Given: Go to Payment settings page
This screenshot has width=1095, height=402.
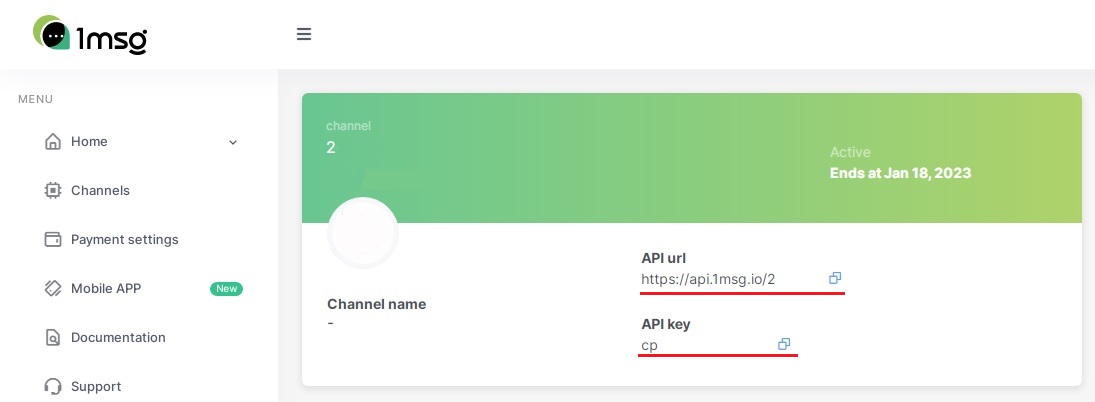Looking at the screenshot, I should [x=124, y=240].
